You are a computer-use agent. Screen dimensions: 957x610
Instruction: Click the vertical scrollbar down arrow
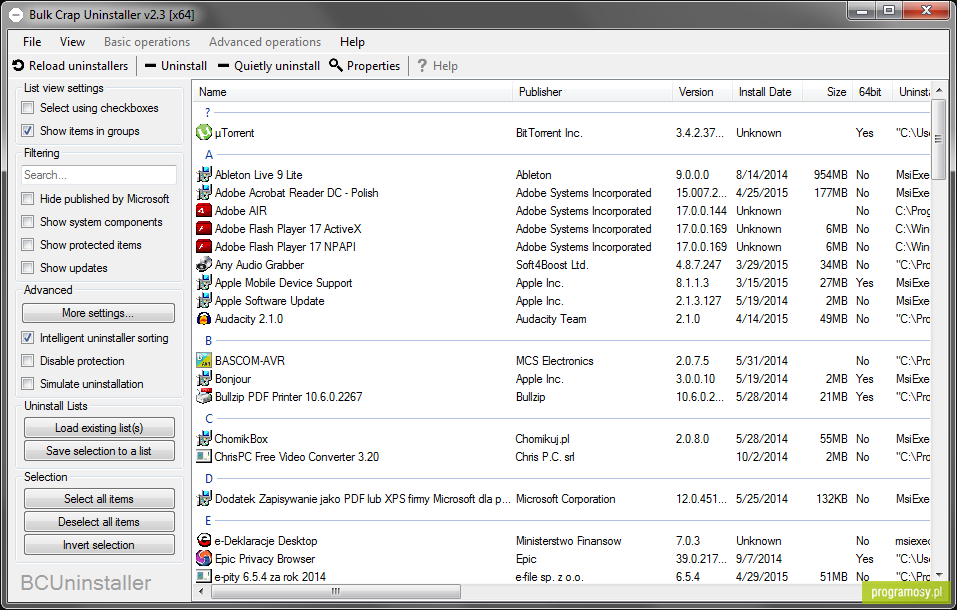pos(939,575)
